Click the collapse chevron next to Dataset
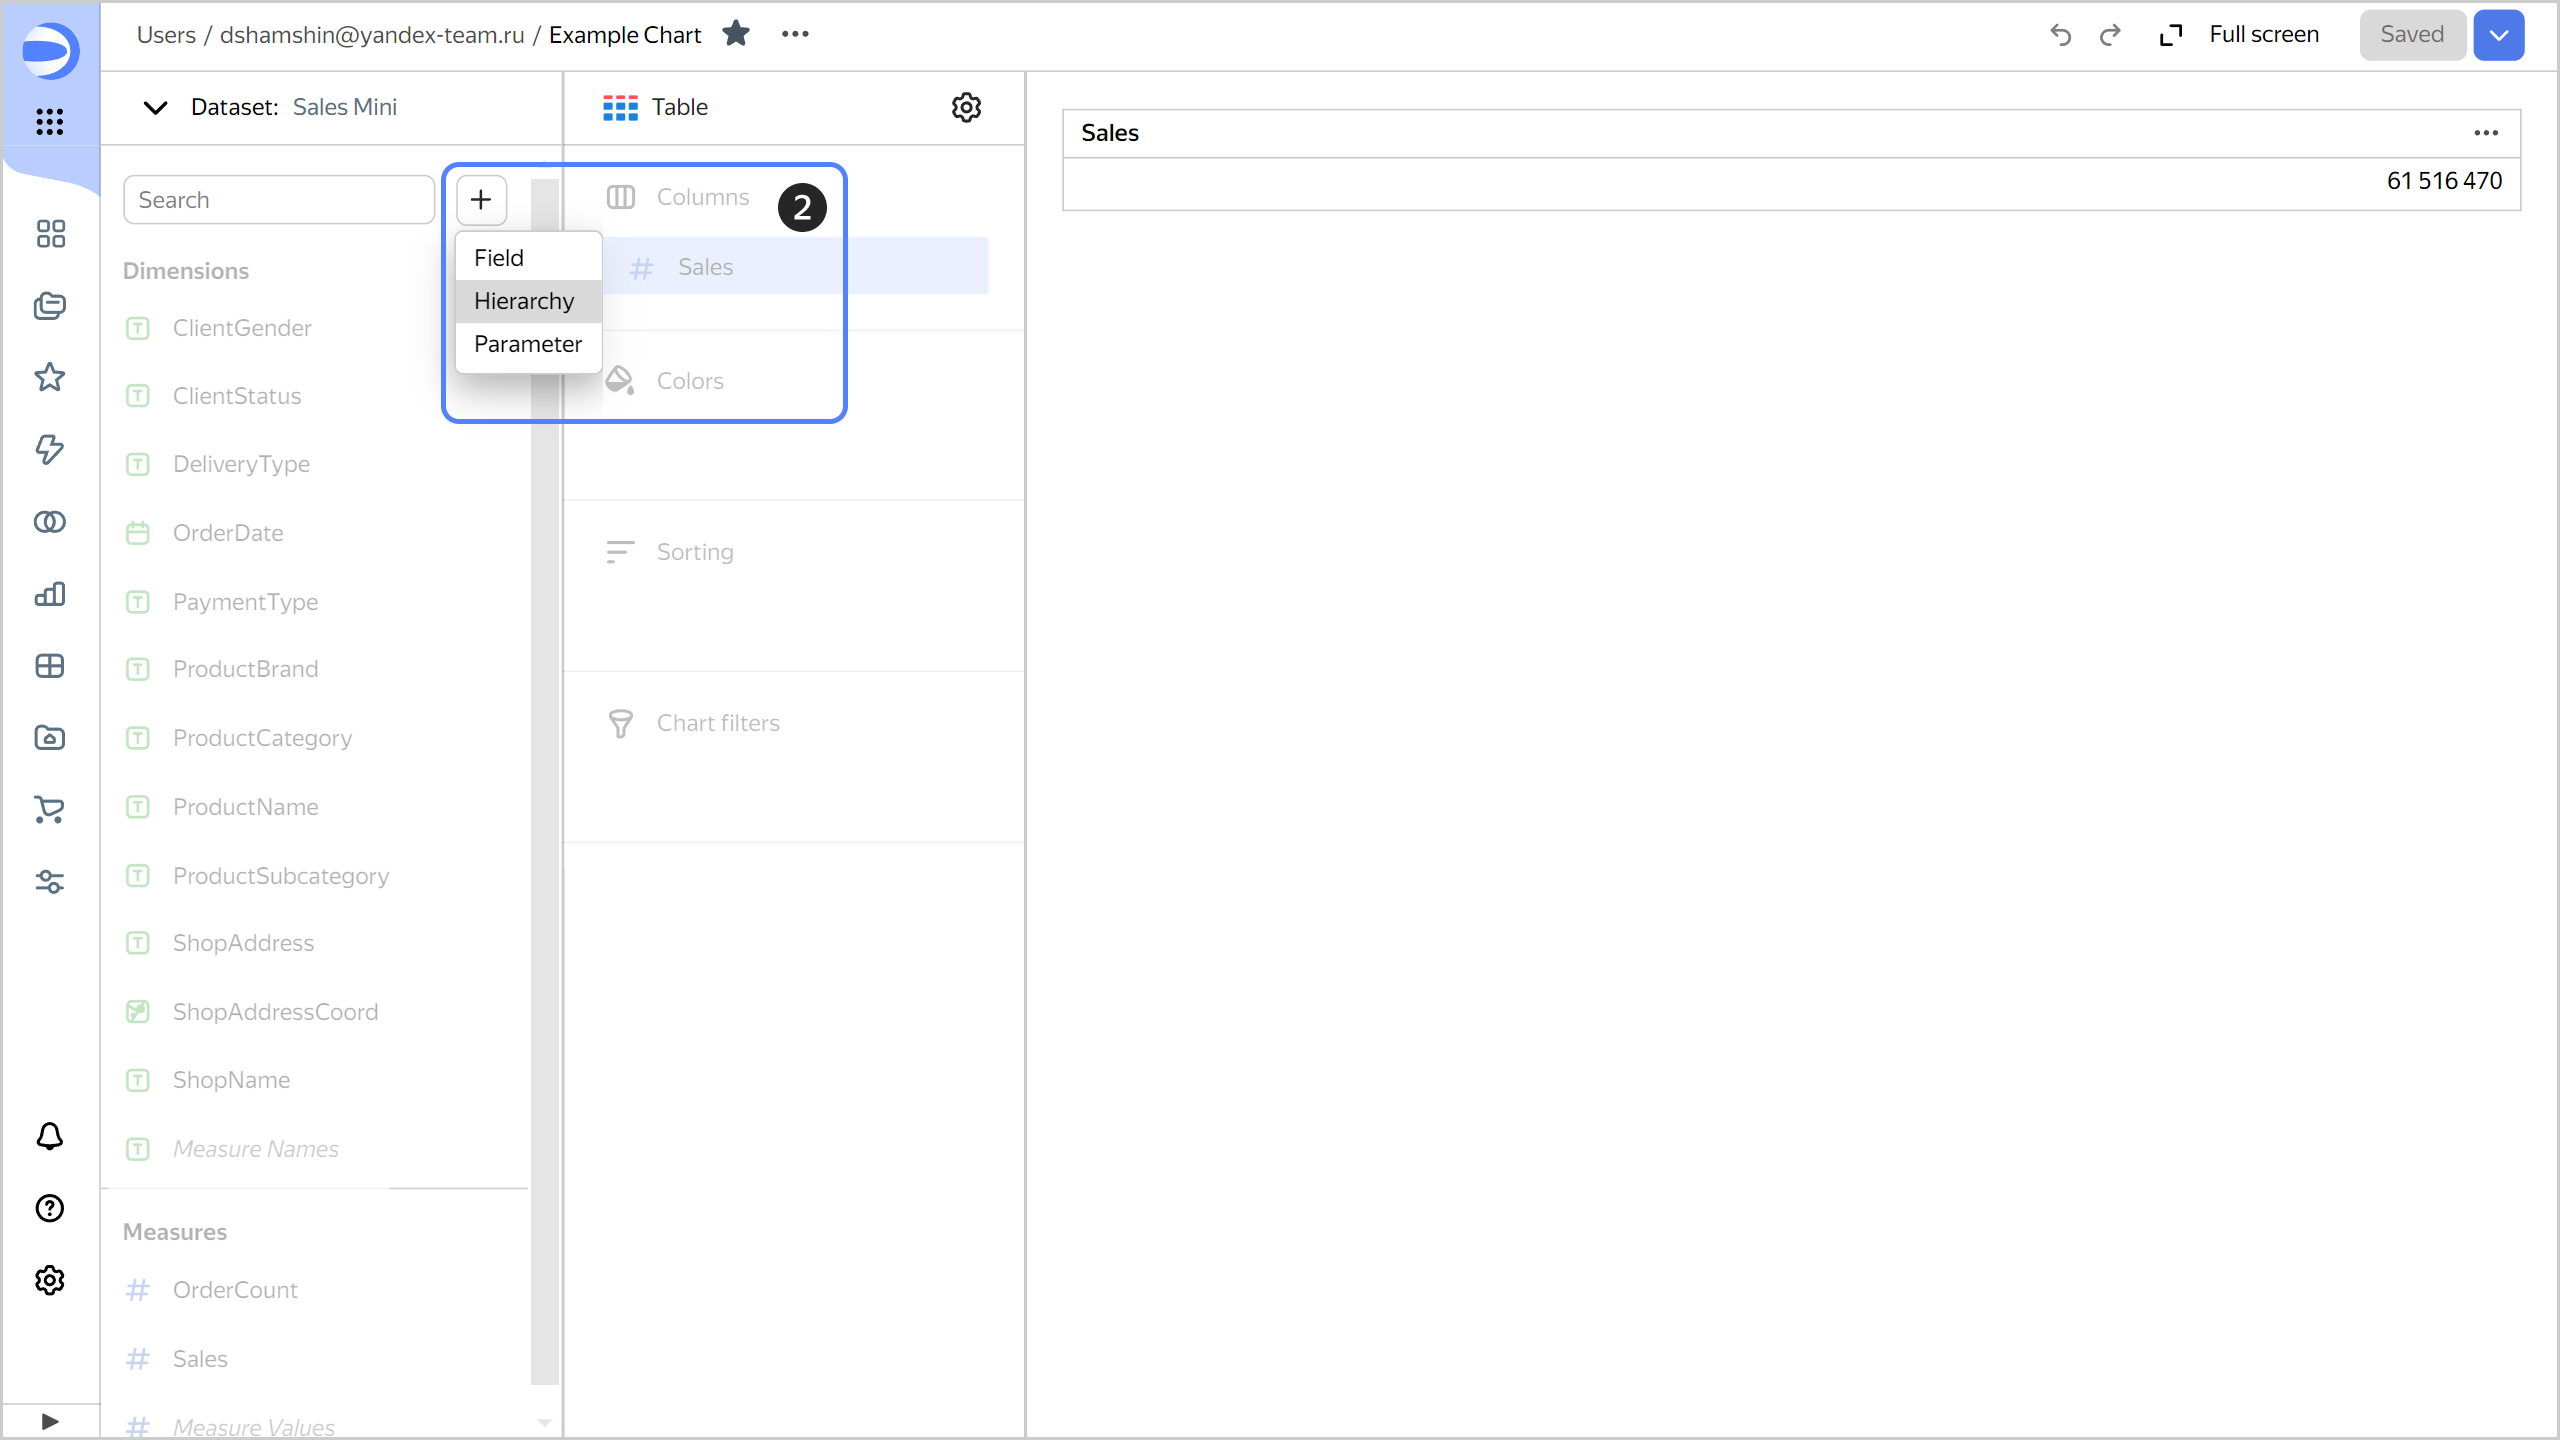This screenshot has width=2560, height=1440. pos(153,107)
